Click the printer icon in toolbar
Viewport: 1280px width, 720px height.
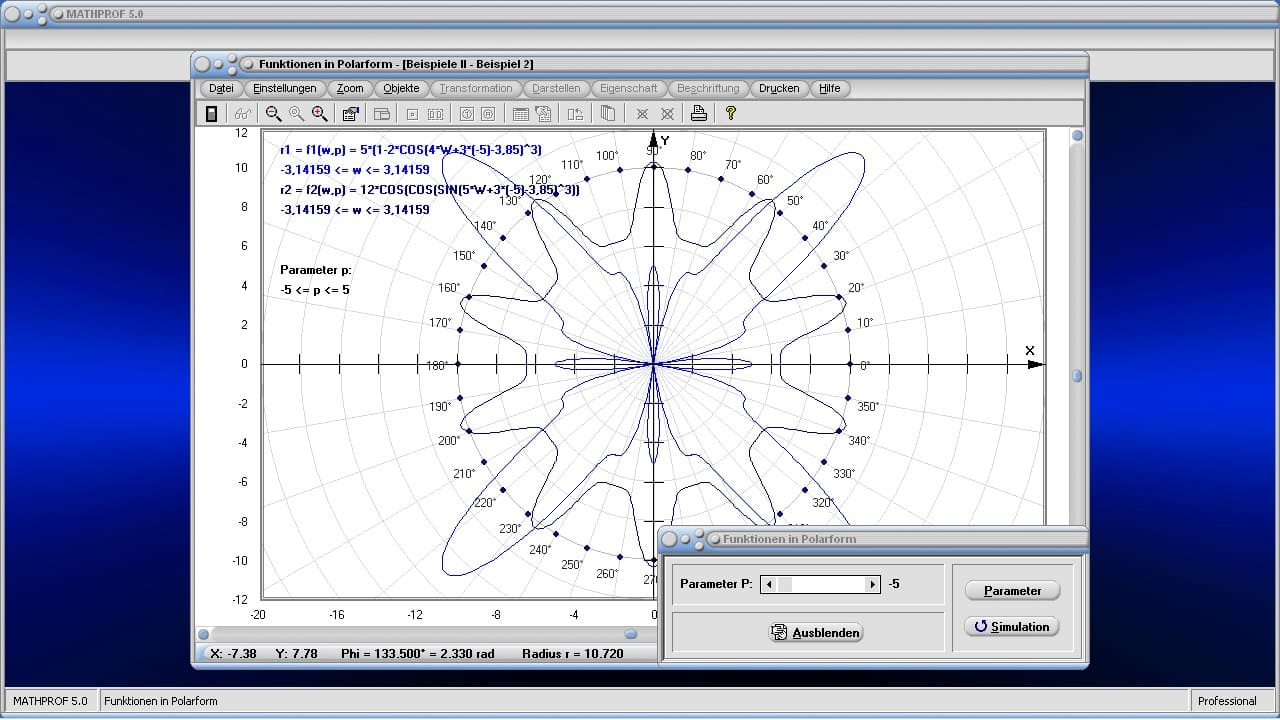699,114
